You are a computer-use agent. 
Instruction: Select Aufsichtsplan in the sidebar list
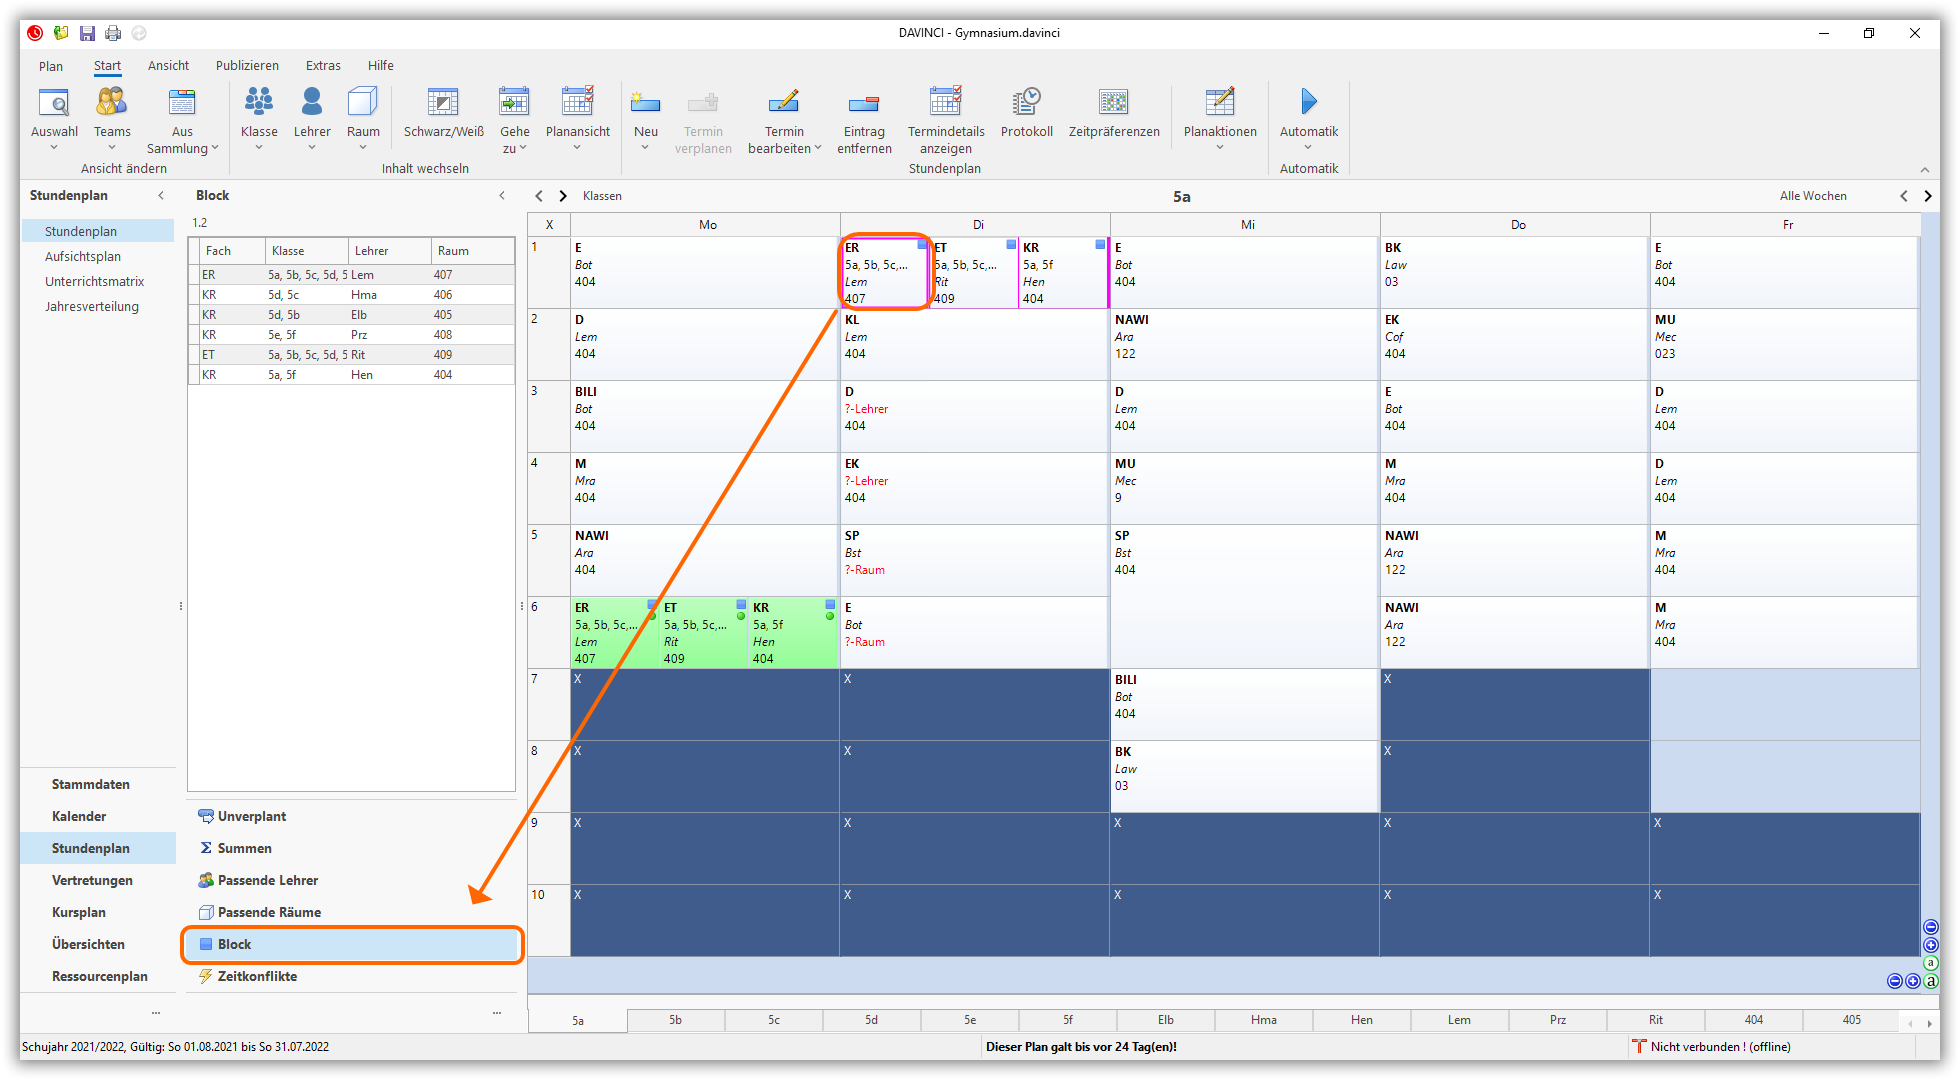(x=83, y=257)
